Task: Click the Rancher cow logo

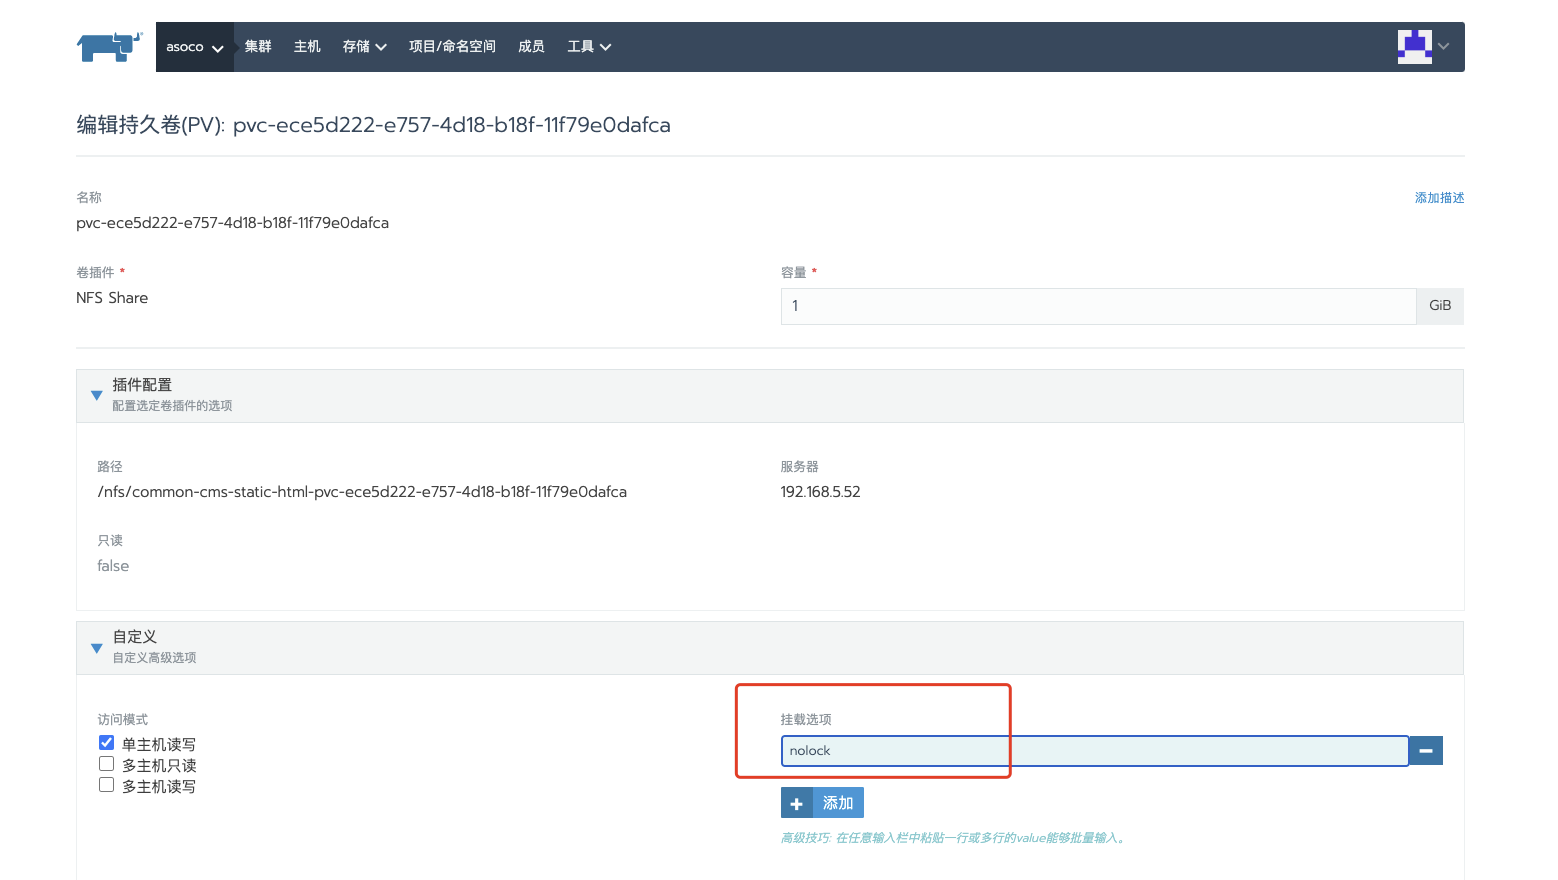Action: tap(110, 46)
